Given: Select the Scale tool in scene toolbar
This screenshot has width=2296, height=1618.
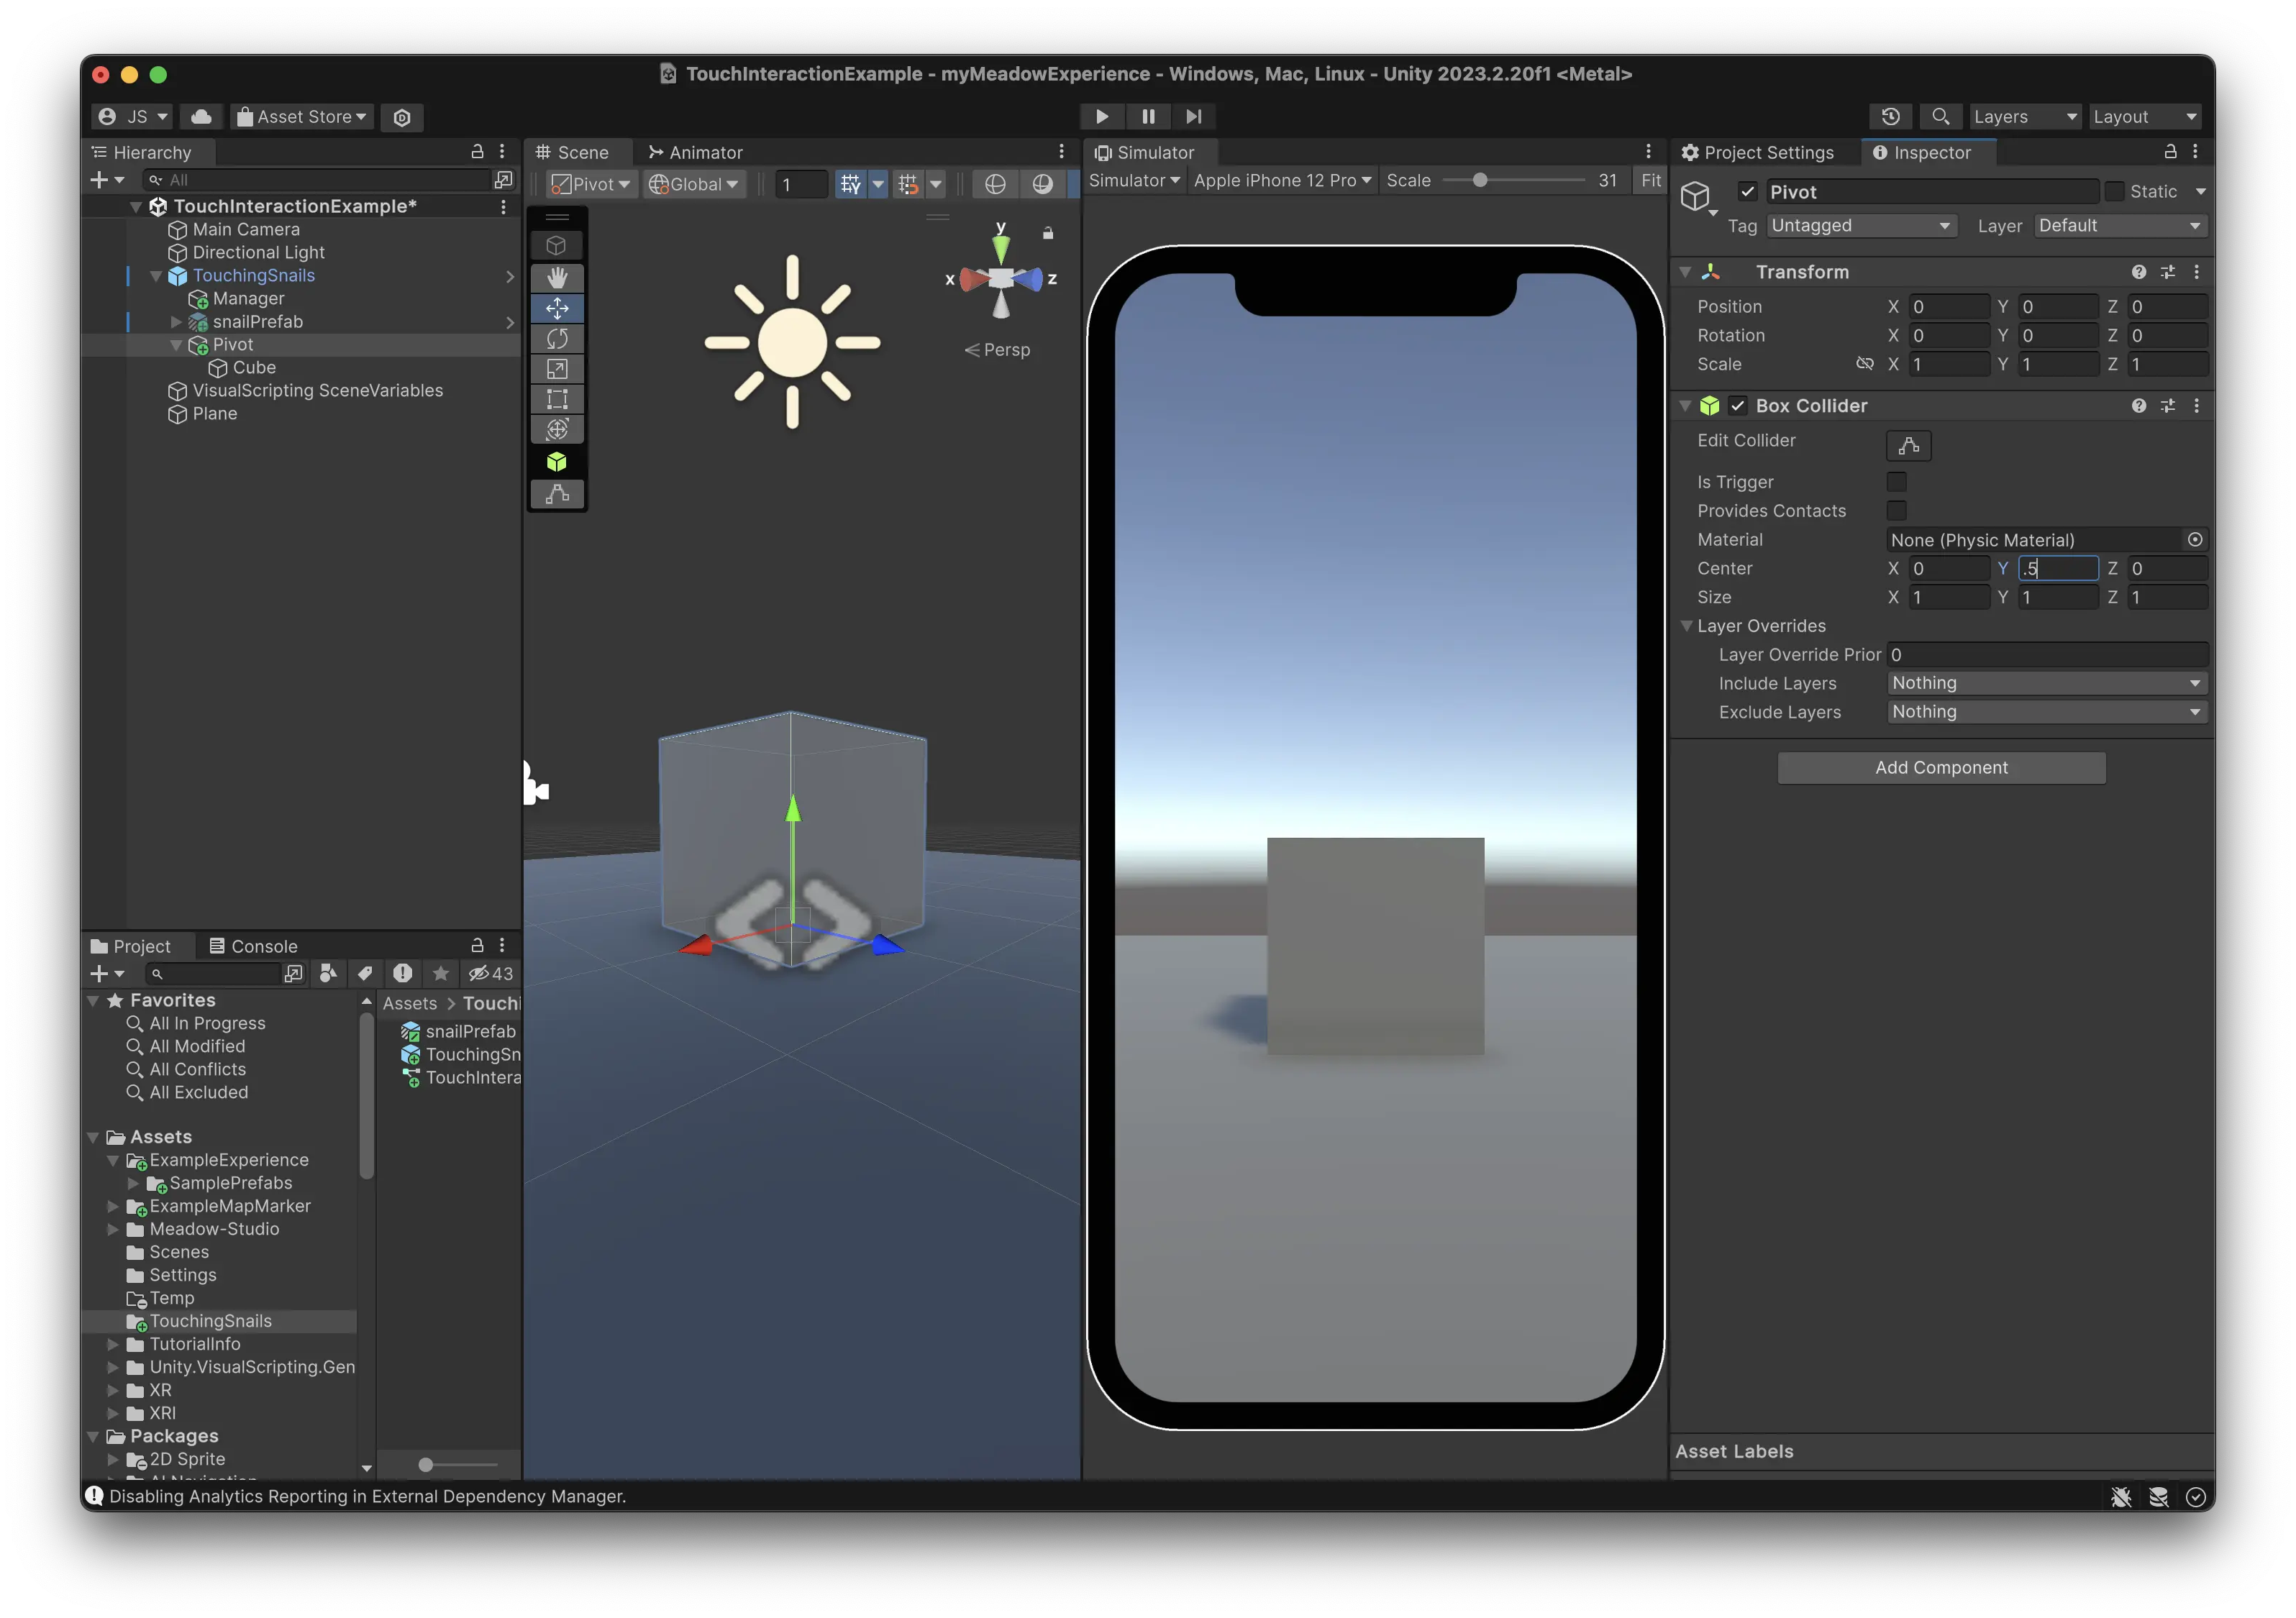Looking at the screenshot, I should [x=557, y=369].
